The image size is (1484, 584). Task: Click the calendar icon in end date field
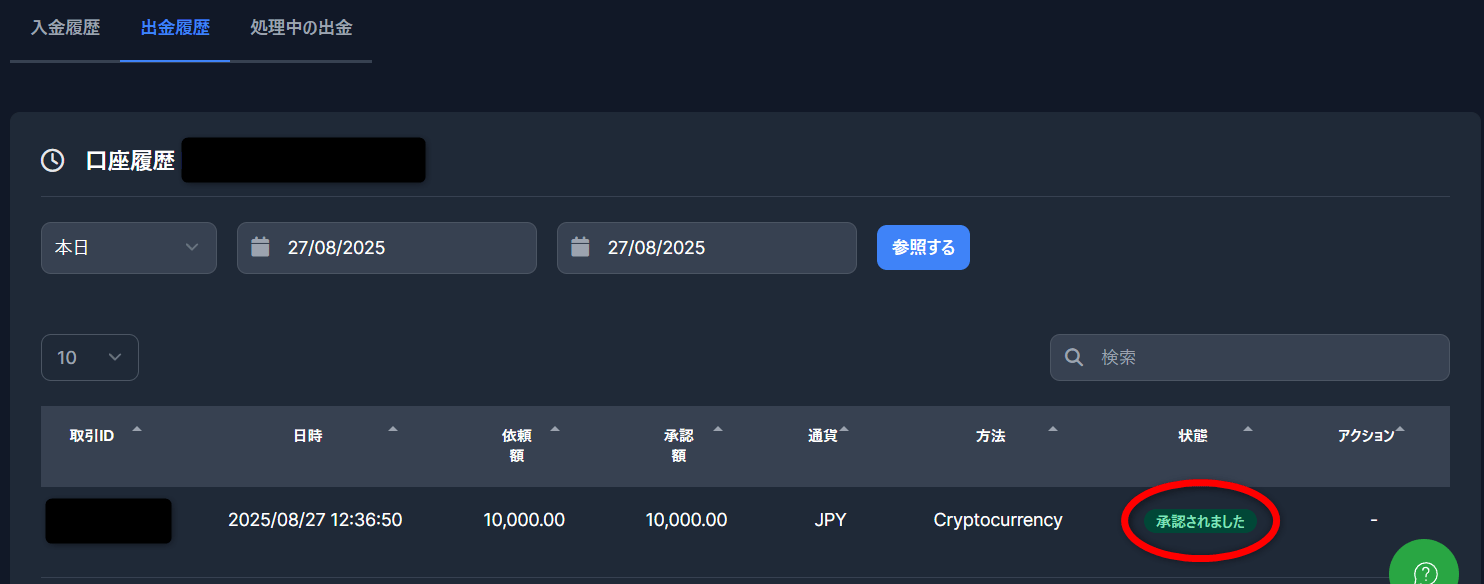click(x=580, y=247)
